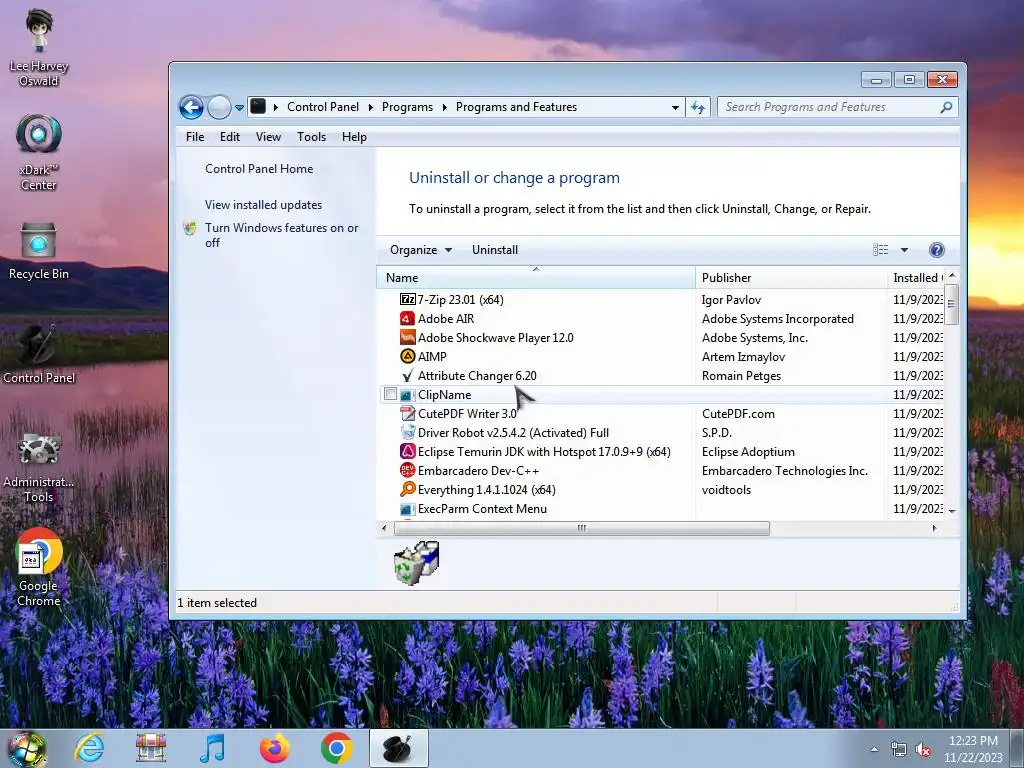Sort by the Publisher column header
This screenshot has height=768, width=1024.
tap(792, 278)
